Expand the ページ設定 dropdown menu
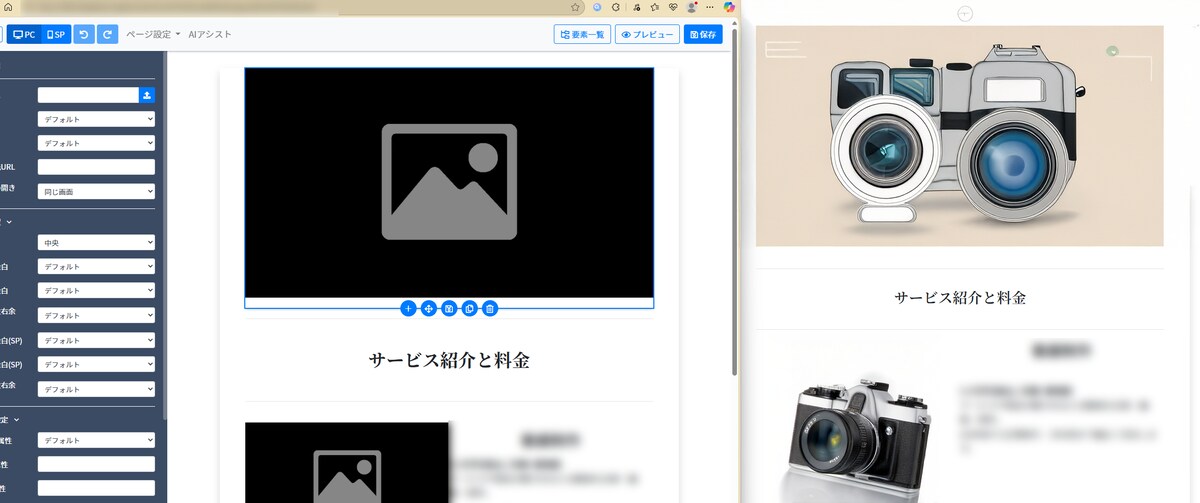Viewport: 1200px width, 503px height. [x=153, y=34]
